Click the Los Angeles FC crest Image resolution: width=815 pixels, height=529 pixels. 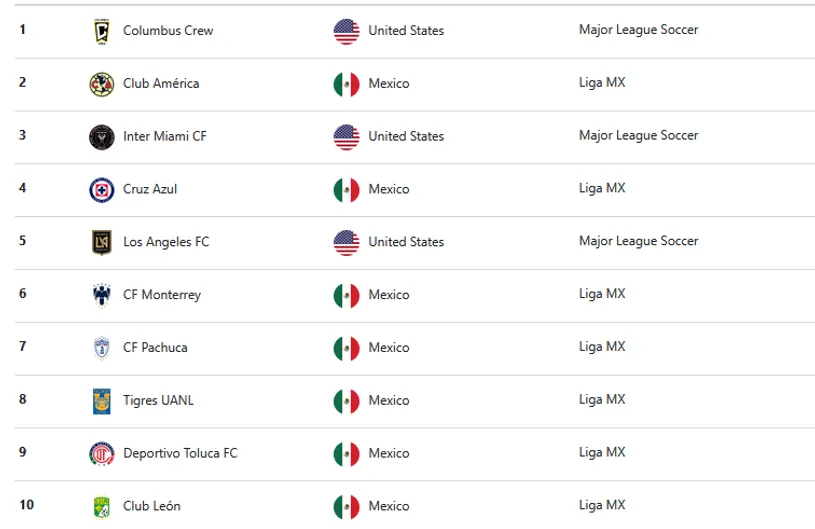102,242
